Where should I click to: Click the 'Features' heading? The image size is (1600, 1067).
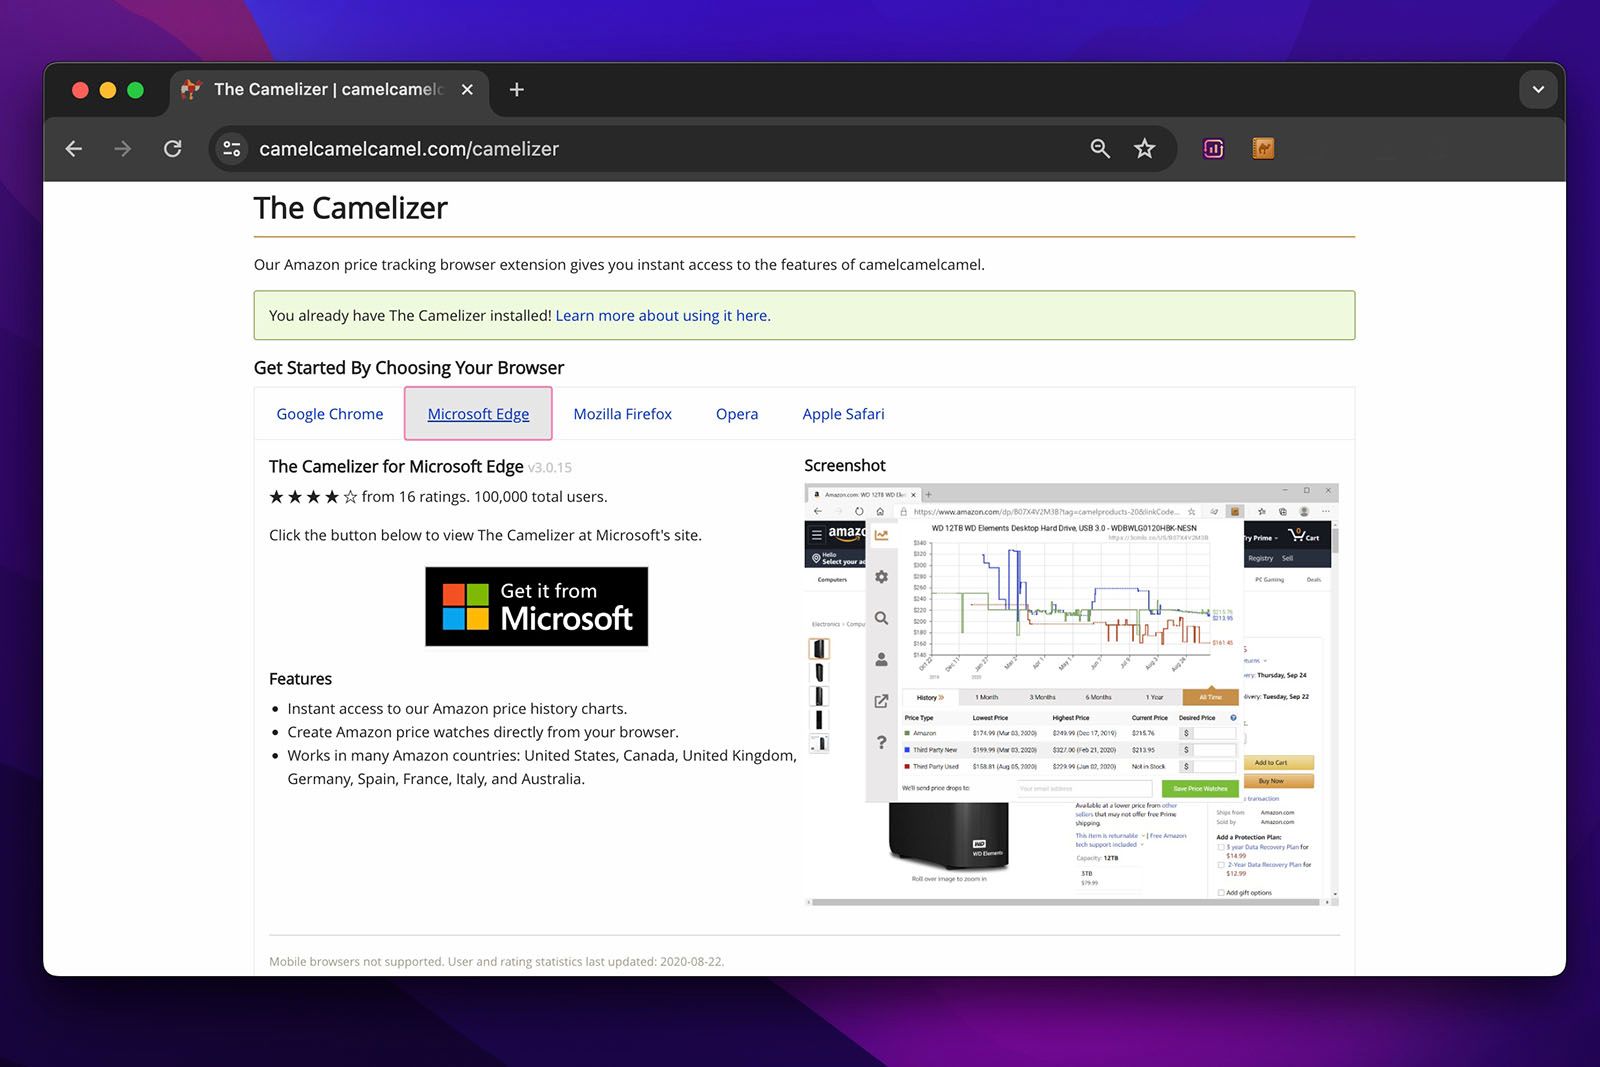tap(300, 679)
